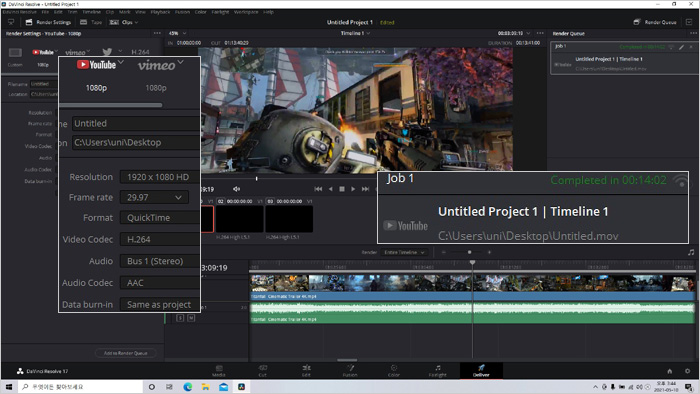
Task: Open the Timeline 1 selector dropdown
Action: (x=355, y=33)
